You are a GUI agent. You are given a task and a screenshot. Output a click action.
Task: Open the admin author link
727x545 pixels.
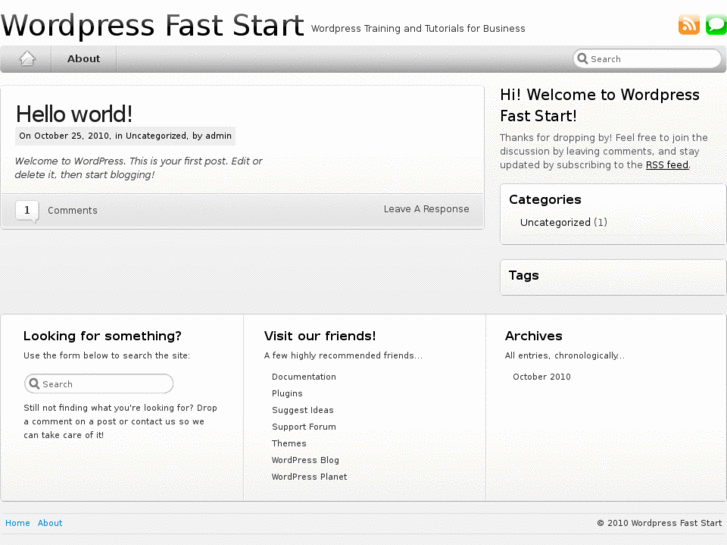(x=218, y=136)
